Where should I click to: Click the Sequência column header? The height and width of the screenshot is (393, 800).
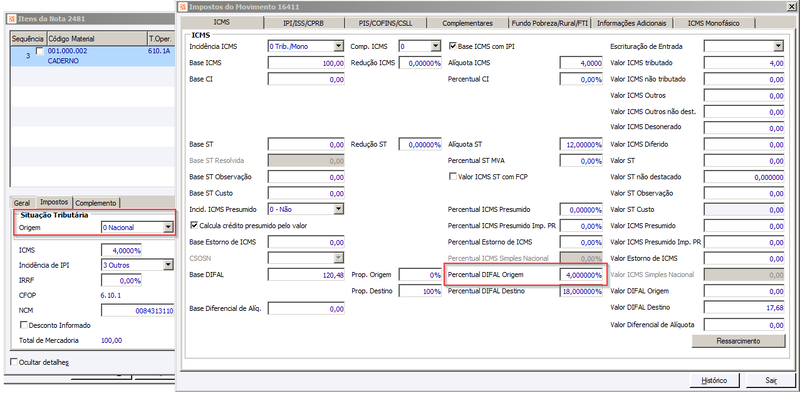pyautogui.click(x=28, y=39)
